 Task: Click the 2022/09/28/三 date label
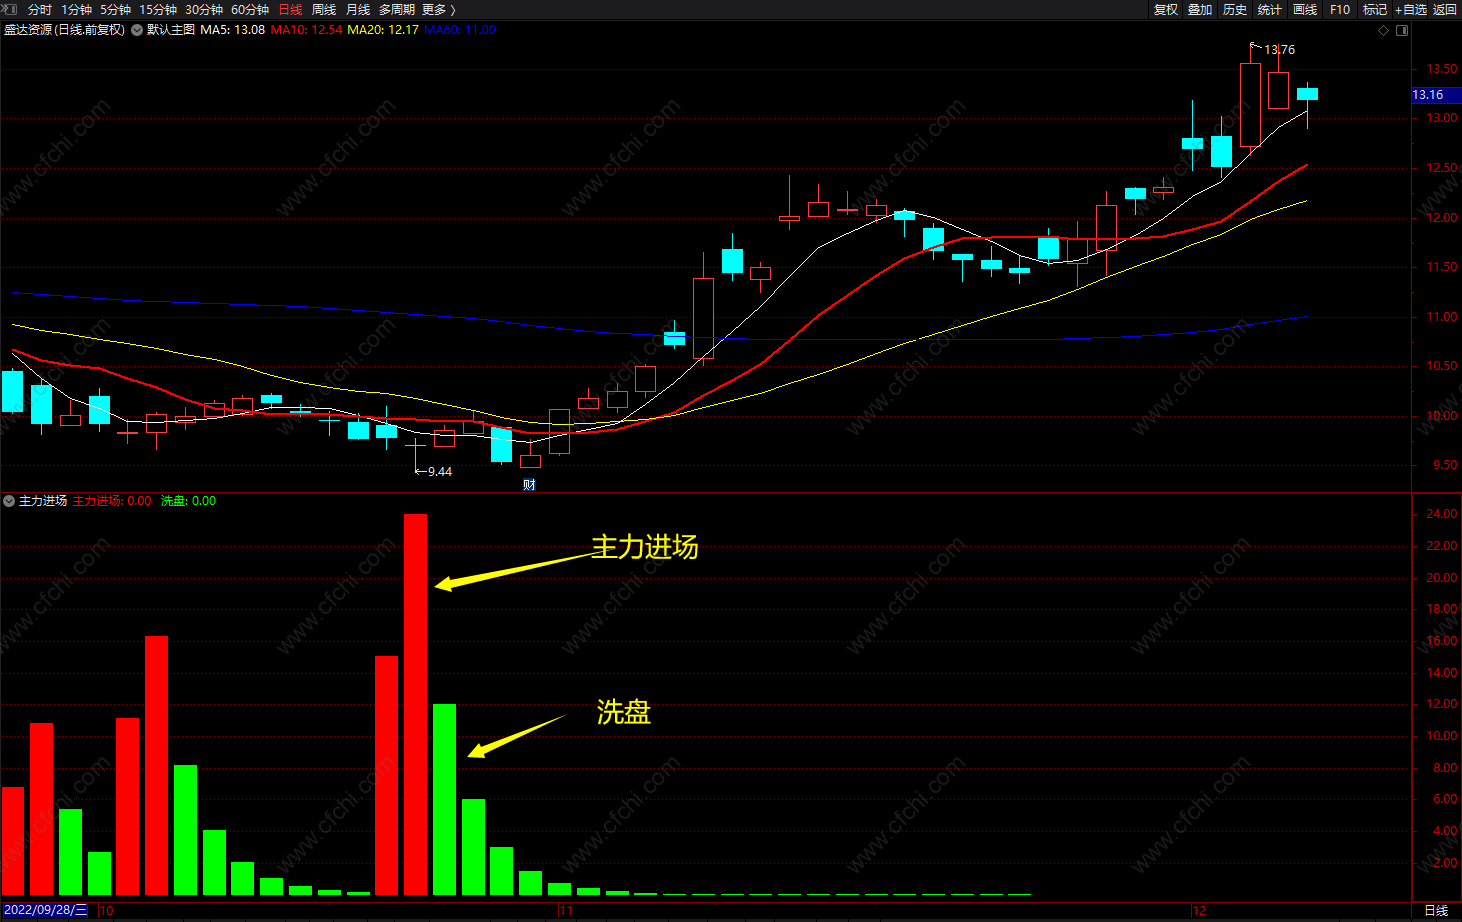(x=46, y=910)
